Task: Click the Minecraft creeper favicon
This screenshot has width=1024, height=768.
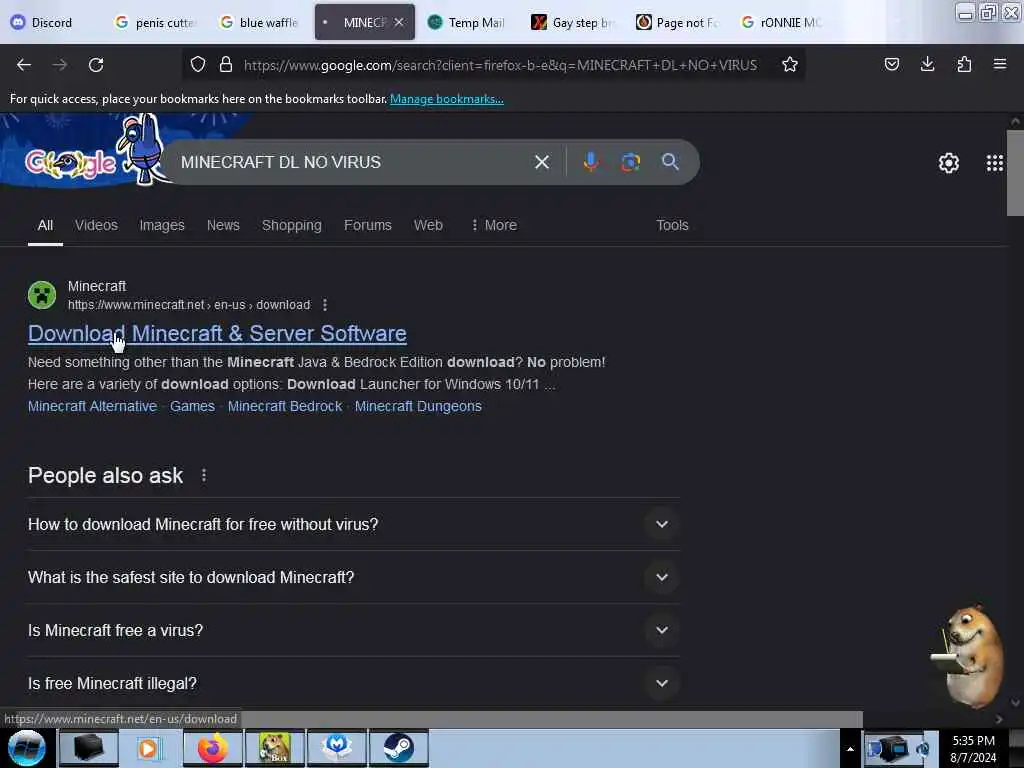Action: pyautogui.click(x=42, y=295)
